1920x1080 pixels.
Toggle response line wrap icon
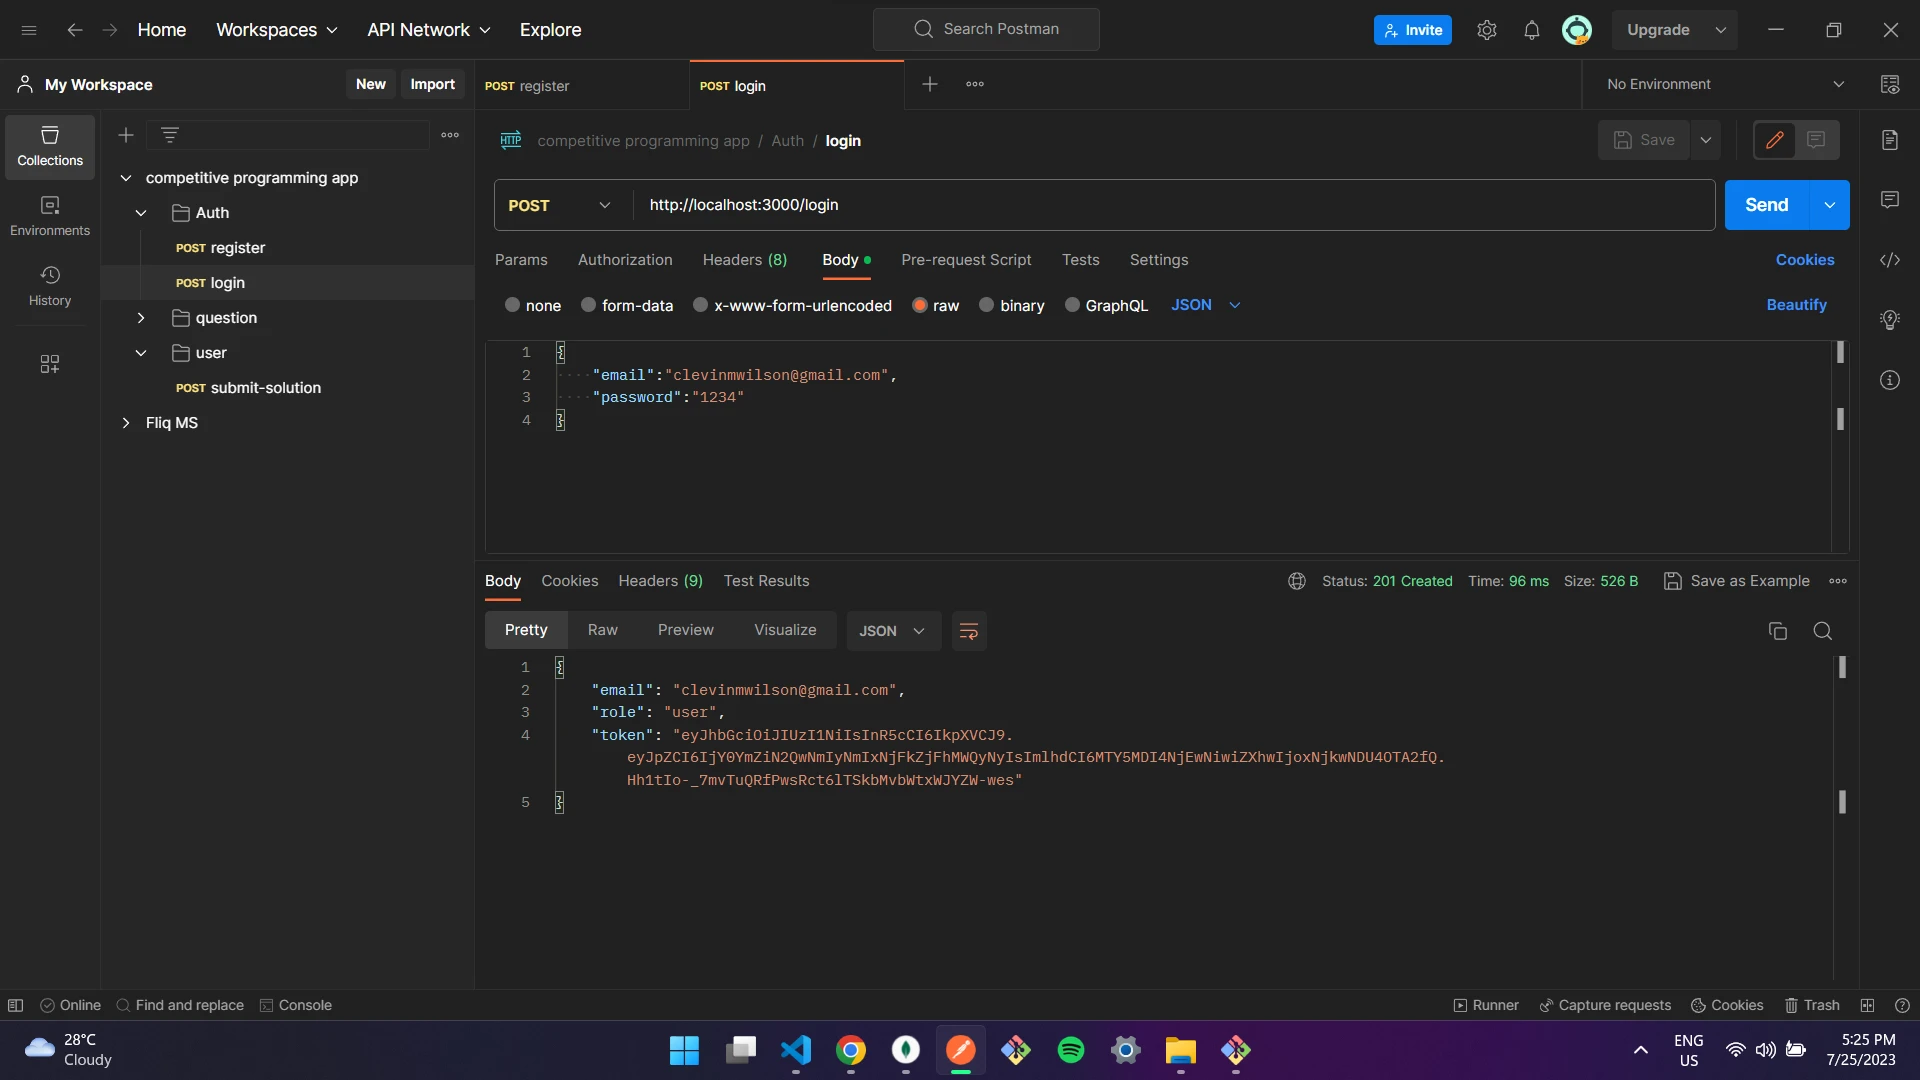[969, 631]
